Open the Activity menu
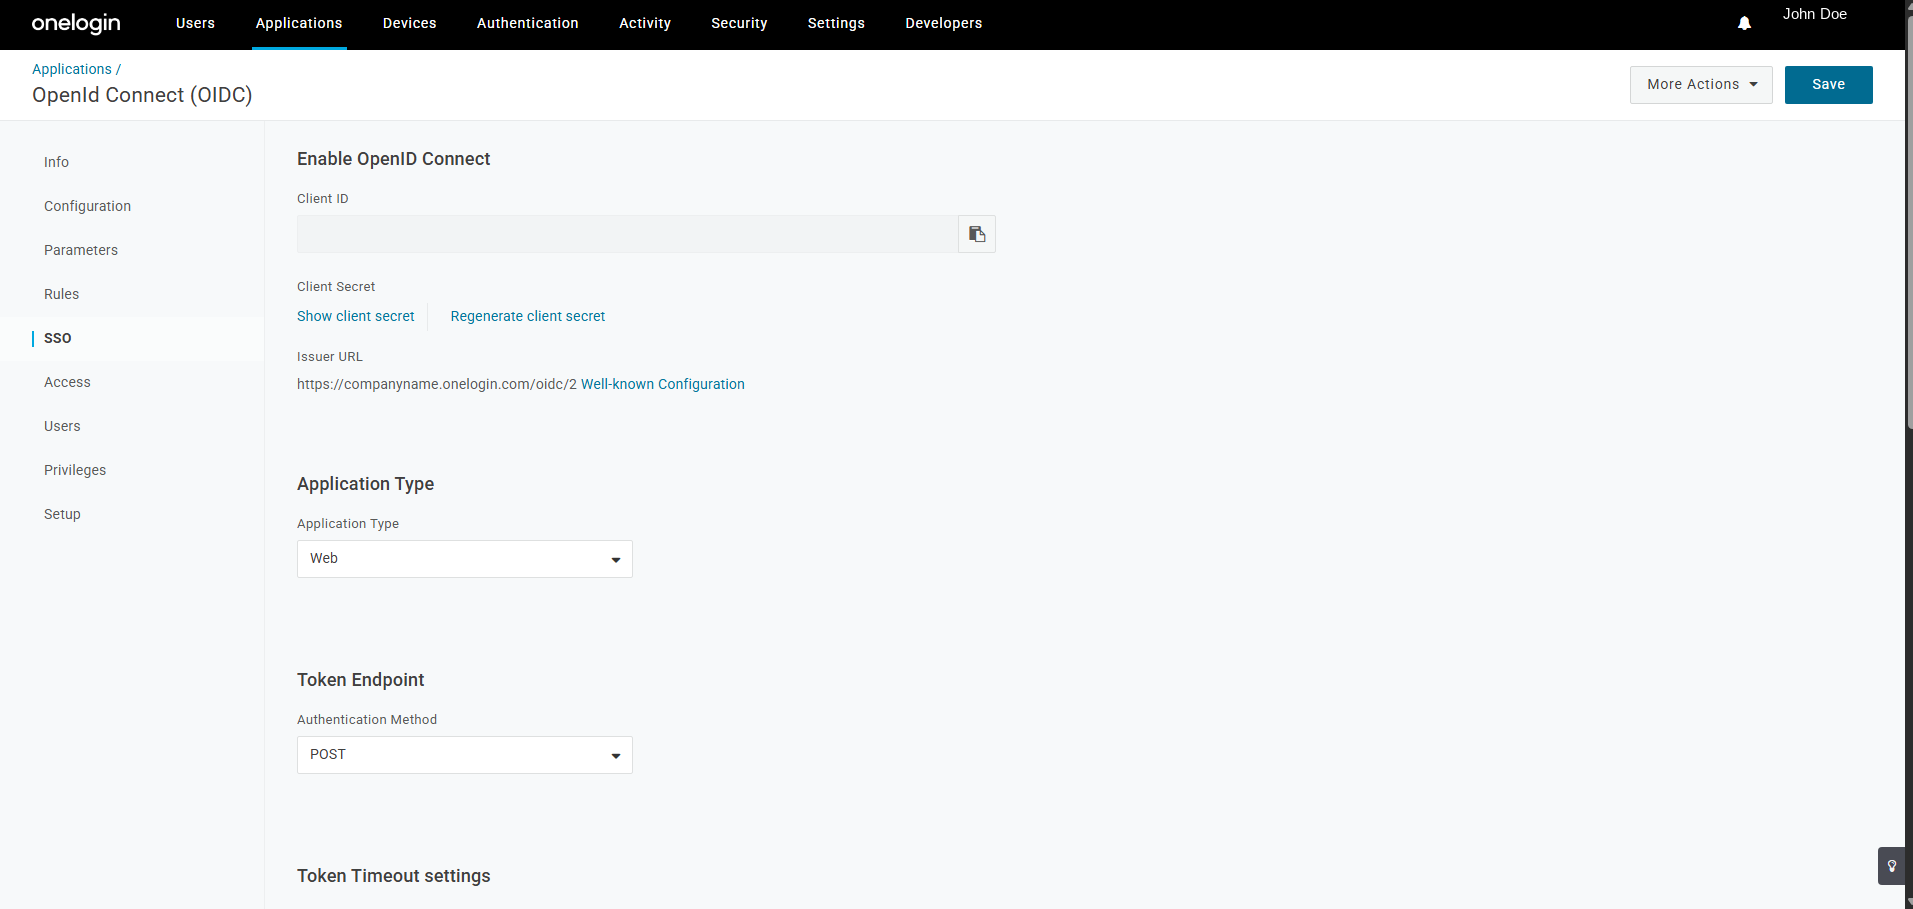 click(x=645, y=23)
